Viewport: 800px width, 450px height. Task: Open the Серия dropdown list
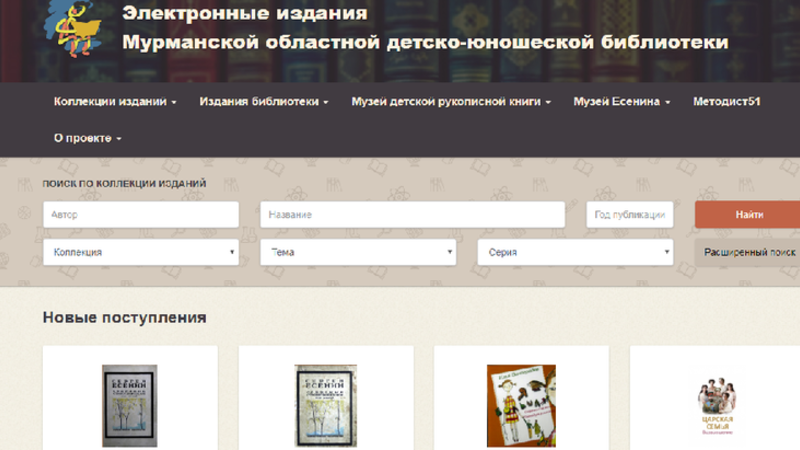575,253
